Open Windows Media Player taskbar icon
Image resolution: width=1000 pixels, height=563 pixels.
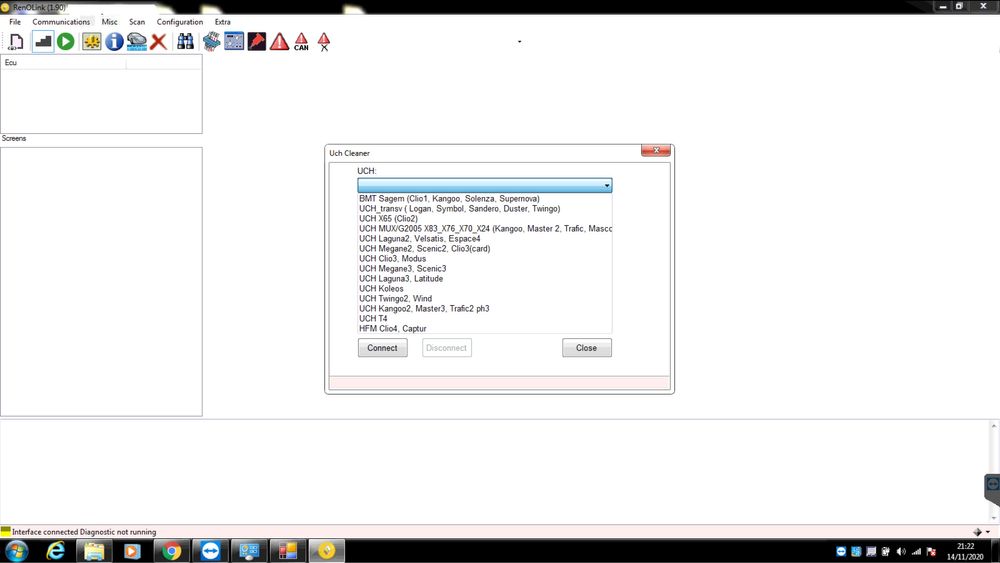(x=133, y=551)
